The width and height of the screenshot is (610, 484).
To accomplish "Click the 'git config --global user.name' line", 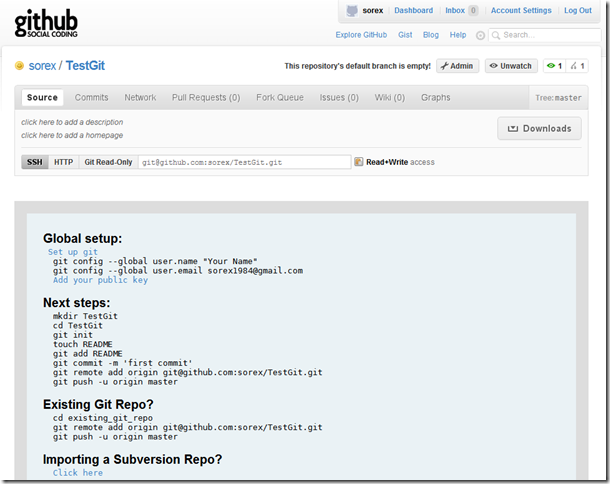I will 155,261.
